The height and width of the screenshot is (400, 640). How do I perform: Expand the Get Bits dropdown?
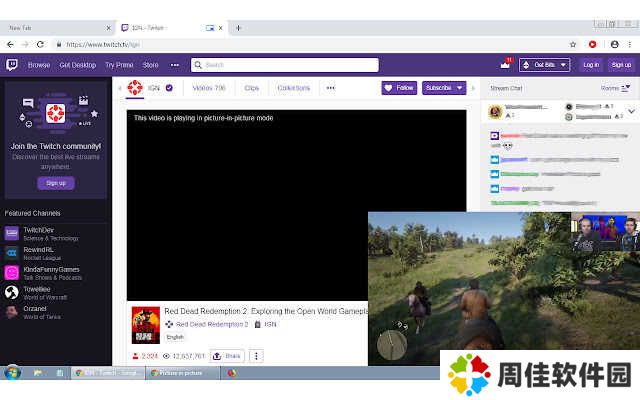[x=544, y=65]
